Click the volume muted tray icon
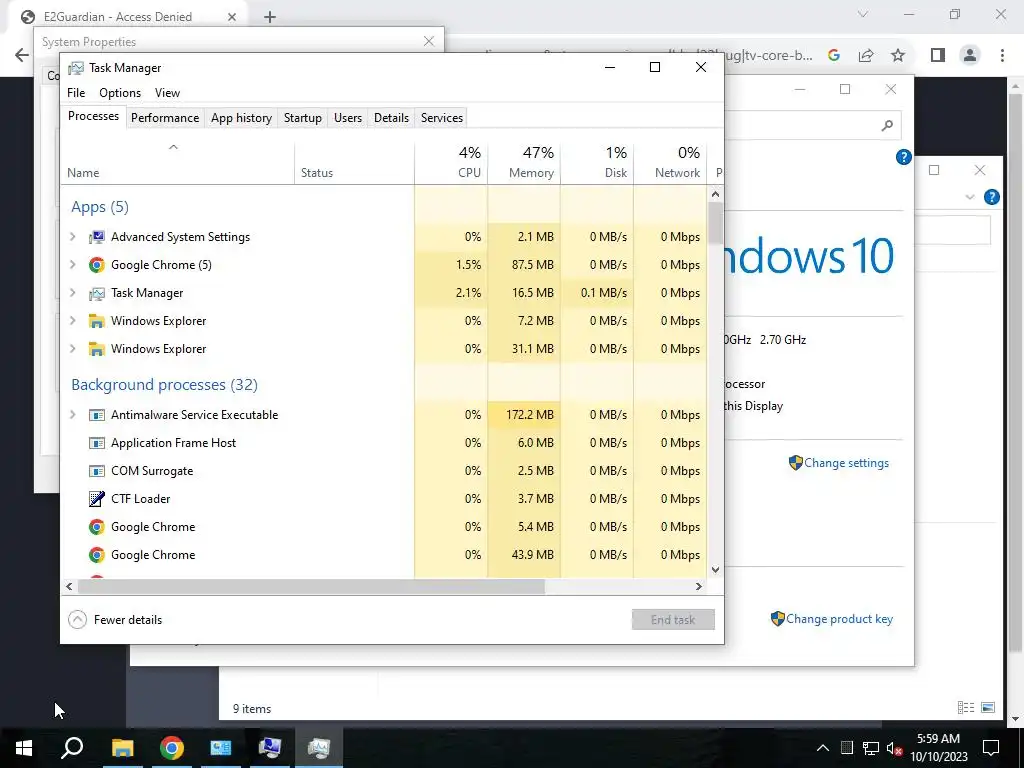The width and height of the screenshot is (1024, 768). [x=894, y=748]
